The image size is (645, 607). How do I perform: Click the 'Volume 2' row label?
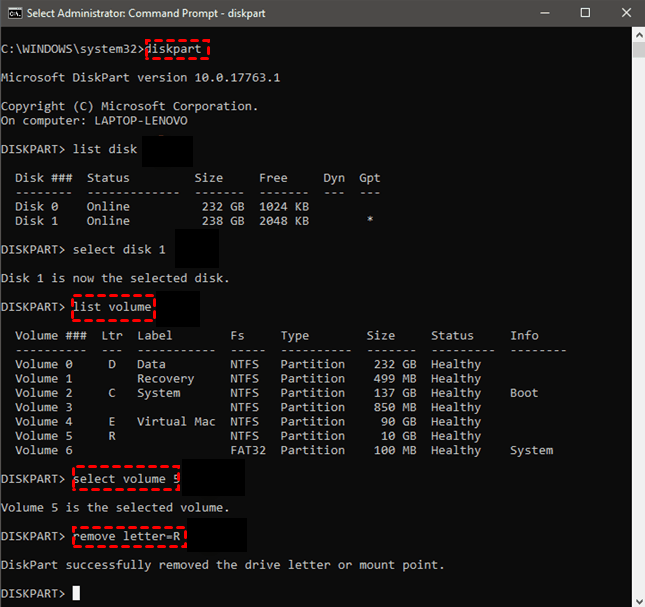pos(44,393)
